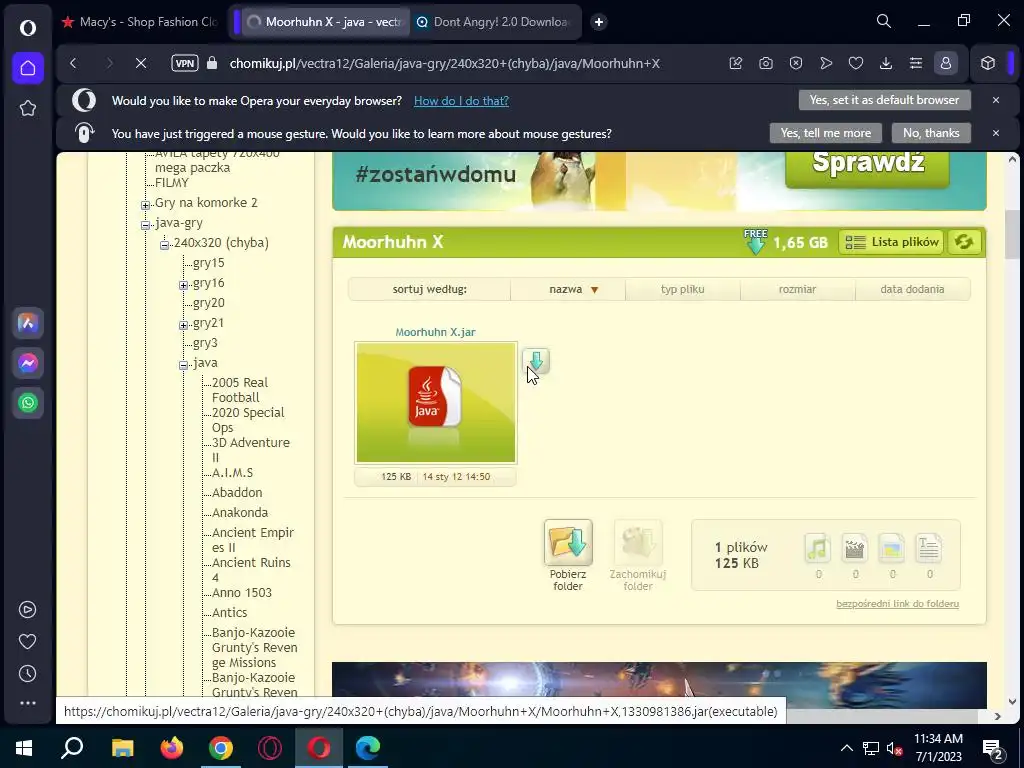Open Chrome from the taskbar
Screen dimensions: 1024x768
(221, 748)
